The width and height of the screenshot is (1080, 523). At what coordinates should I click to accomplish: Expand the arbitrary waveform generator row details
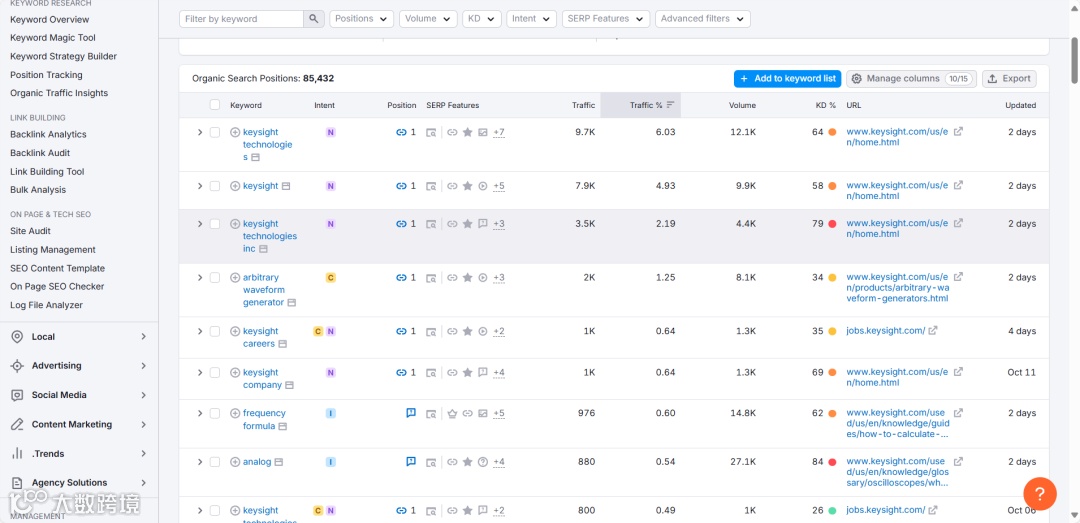pos(200,278)
